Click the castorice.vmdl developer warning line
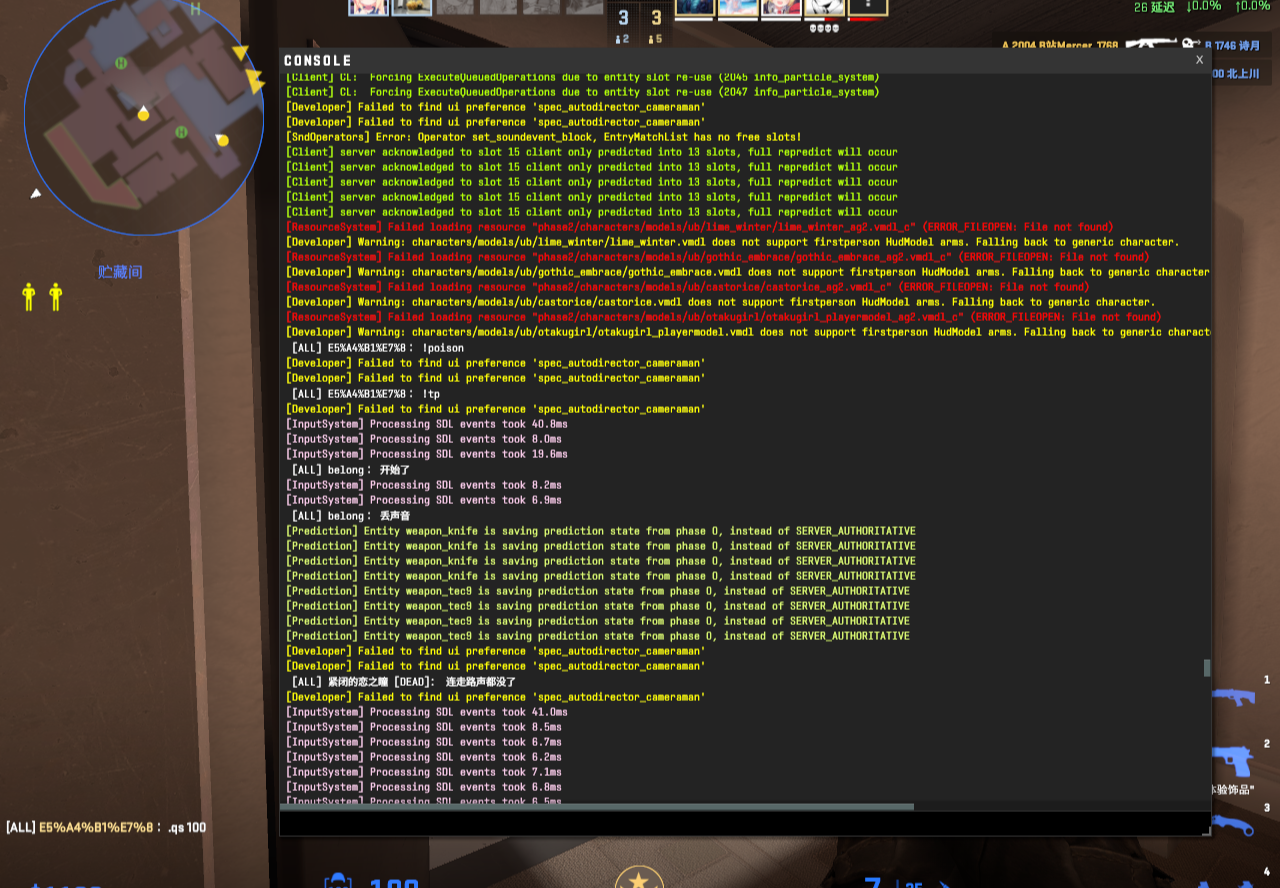The width and height of the screenshot is (1280, 888). point(720,302)
